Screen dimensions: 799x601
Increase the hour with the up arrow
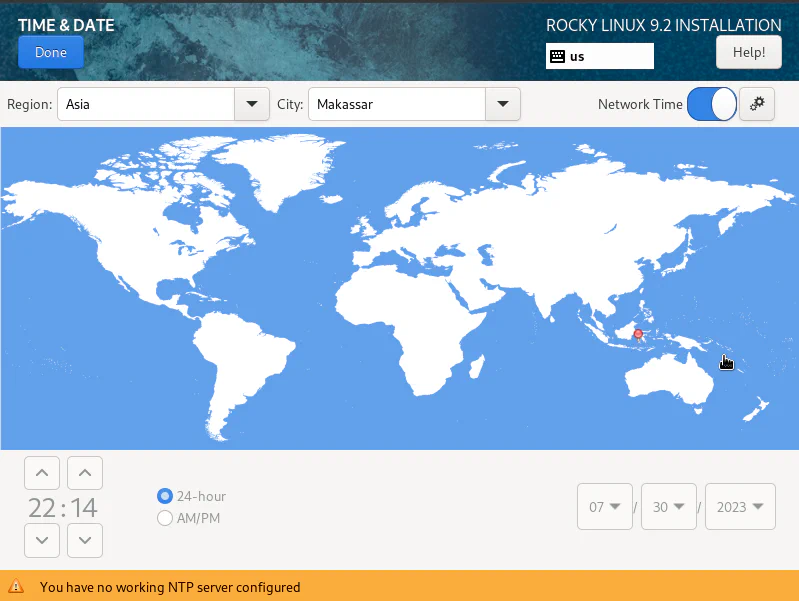[x=42, y=473]
